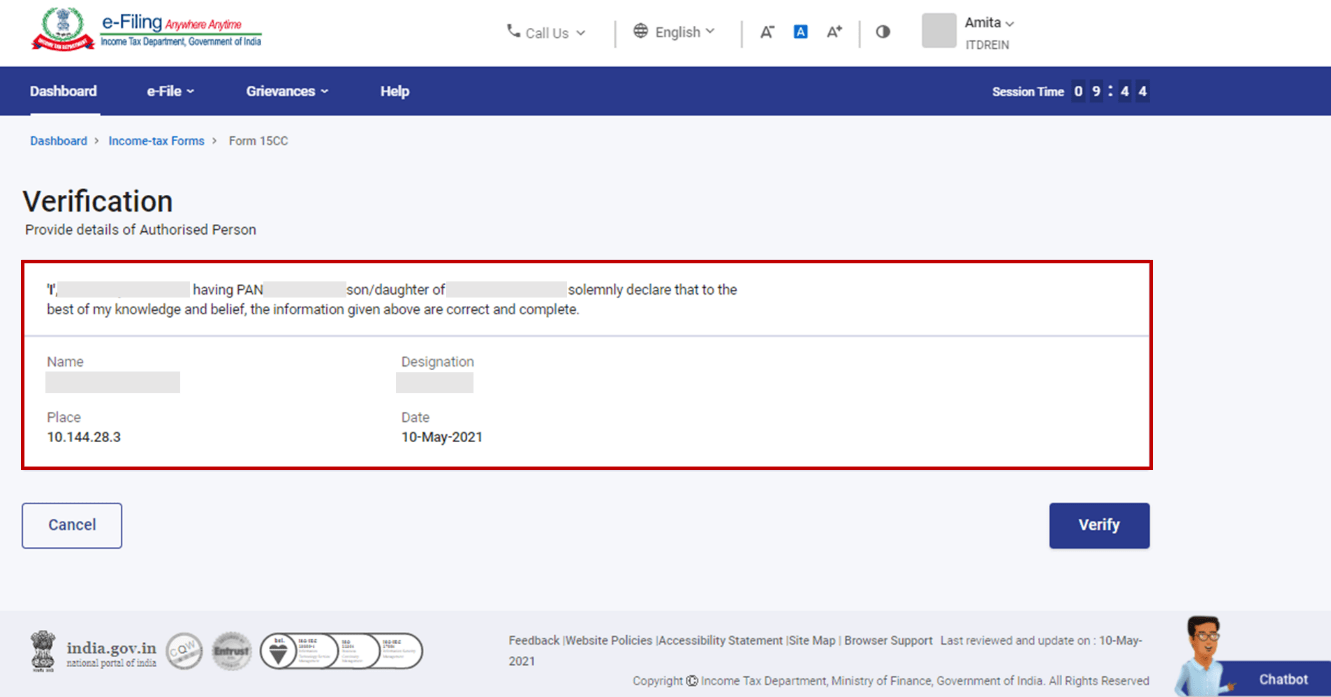Open the Grievances menu

click(287, 91)
